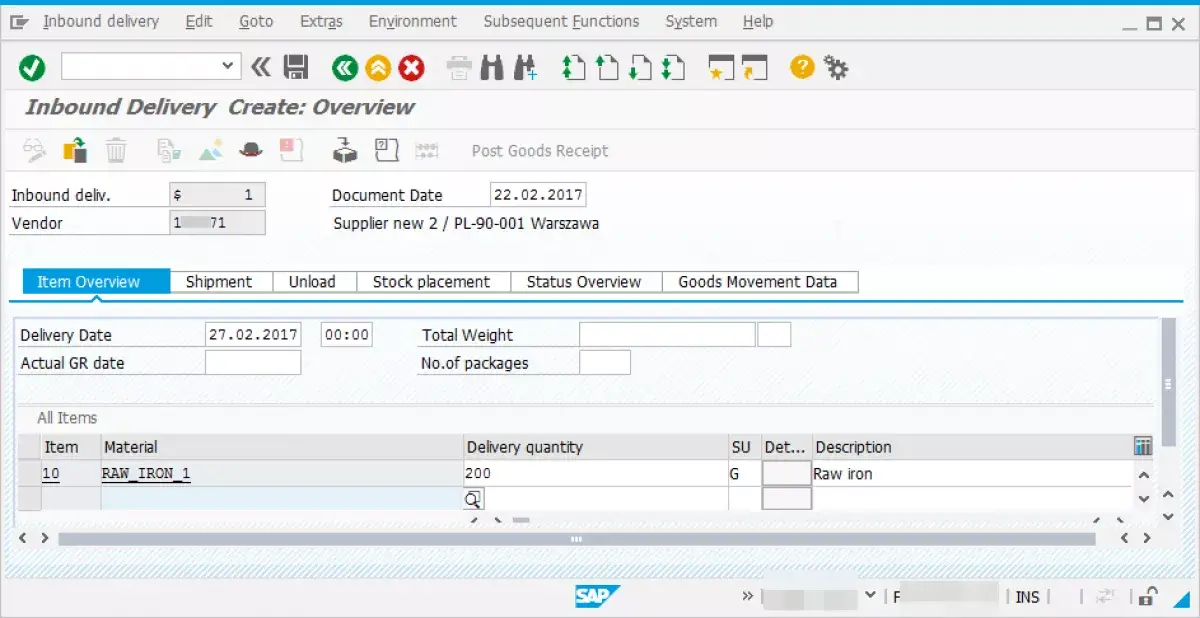Create a new session window icon

721,68
